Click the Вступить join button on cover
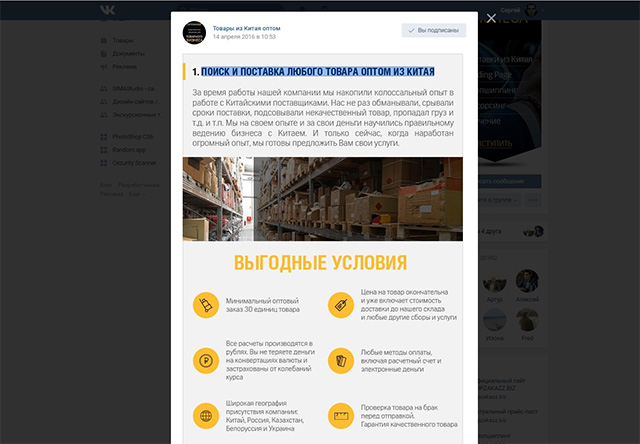640x444 pixels. [x=495, y=143]
